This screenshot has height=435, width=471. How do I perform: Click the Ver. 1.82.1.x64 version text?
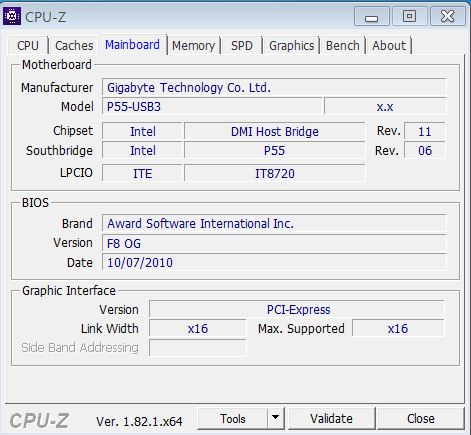tap(139, 422)
